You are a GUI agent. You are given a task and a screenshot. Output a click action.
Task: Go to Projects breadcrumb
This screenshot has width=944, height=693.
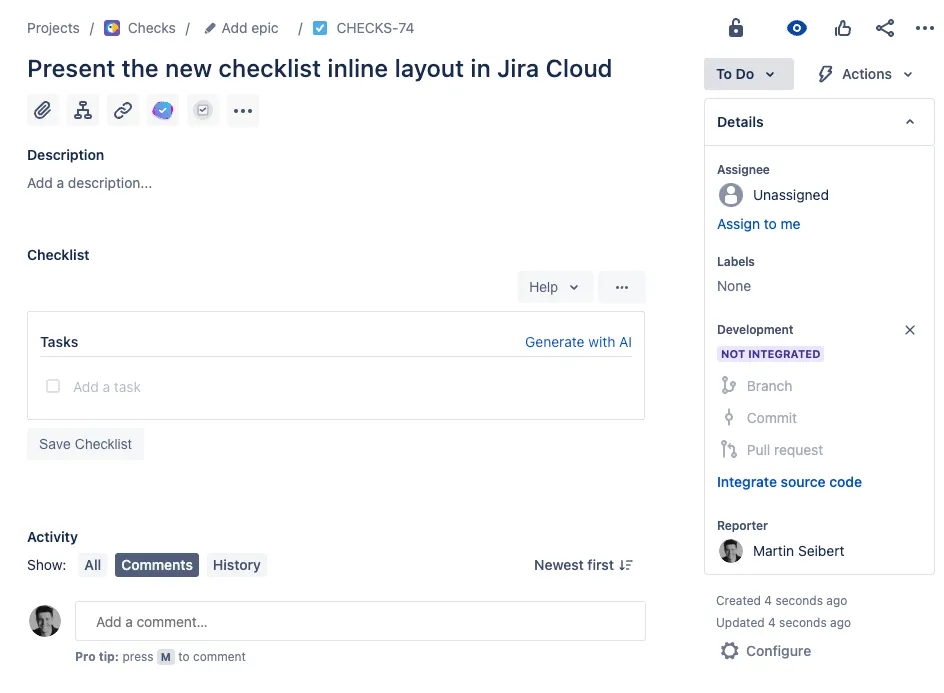pos(53,28)
